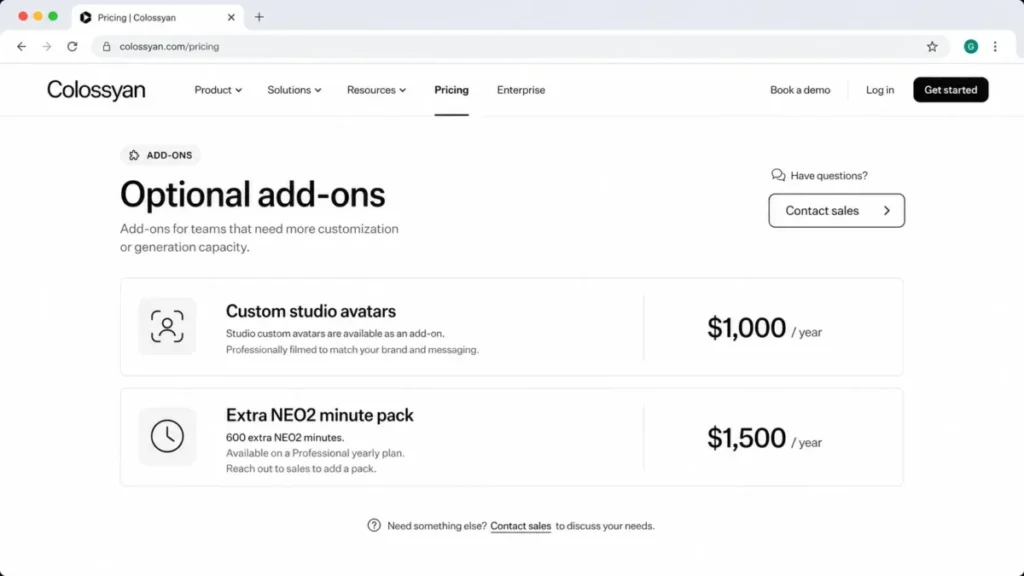Click the macOS green fullscreen button
1024x576 pixels.
pos(53,16)
